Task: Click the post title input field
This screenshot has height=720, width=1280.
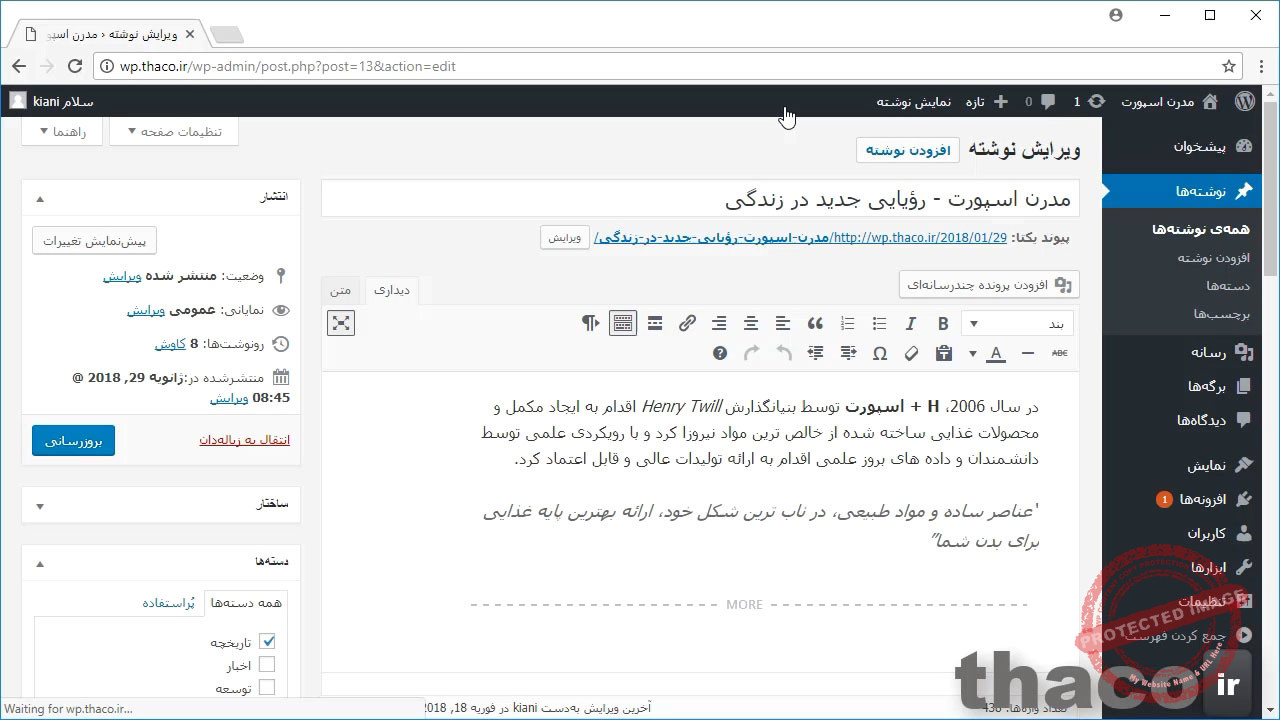Action: coord(700,199)
